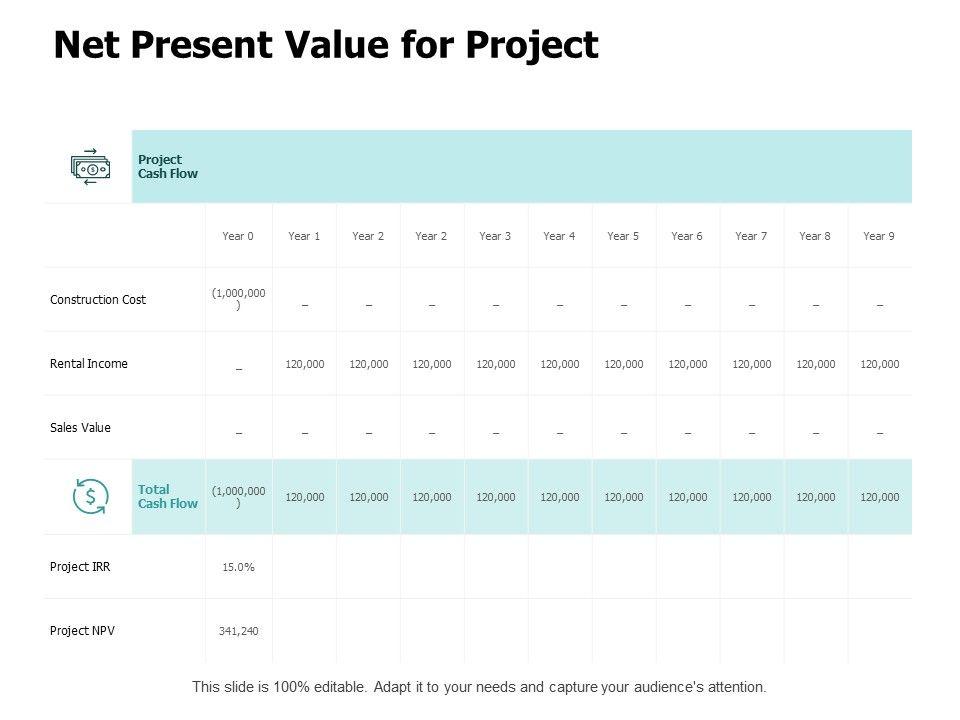Click Total Cash Flow Year 0 value

pos(238,497)
